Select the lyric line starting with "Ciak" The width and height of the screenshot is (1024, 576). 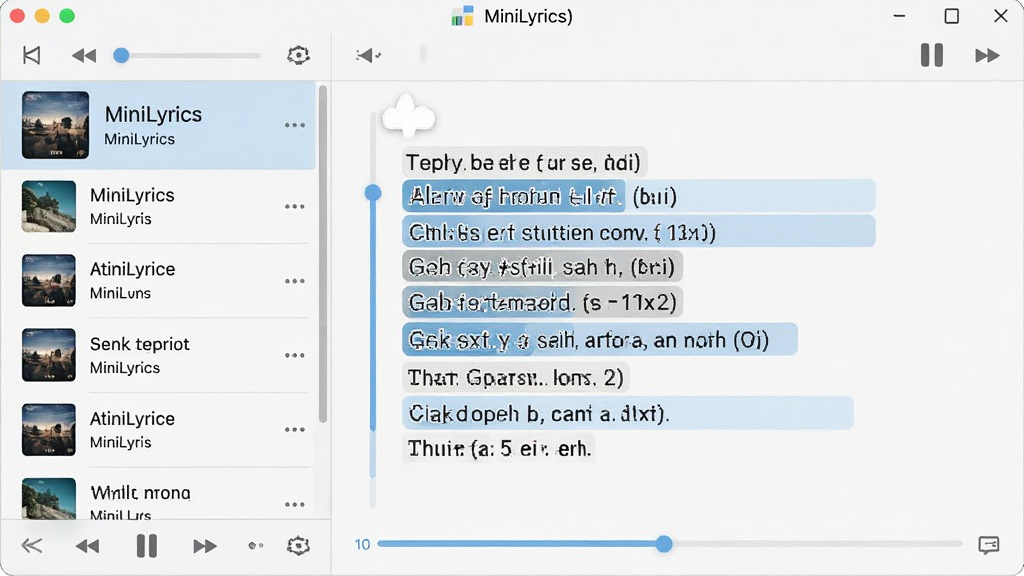[x=628, y=413]
